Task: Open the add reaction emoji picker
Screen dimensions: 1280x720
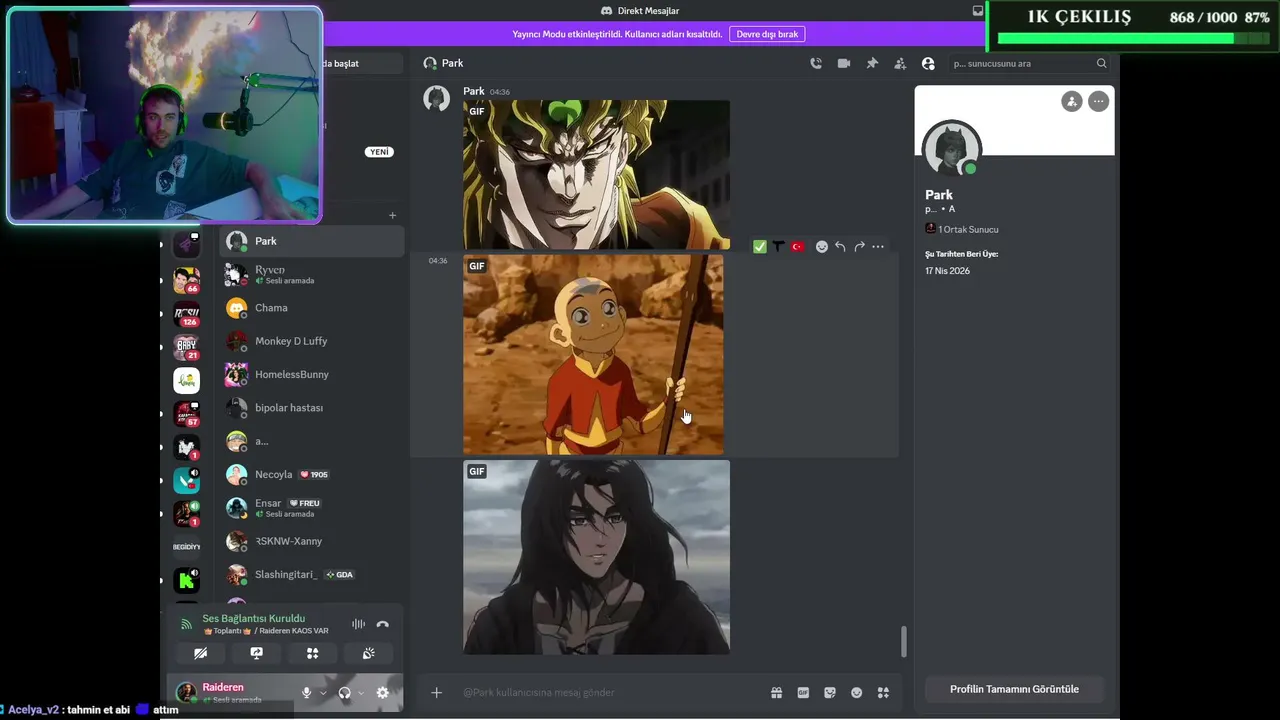Action: click(x=822, y=247)
